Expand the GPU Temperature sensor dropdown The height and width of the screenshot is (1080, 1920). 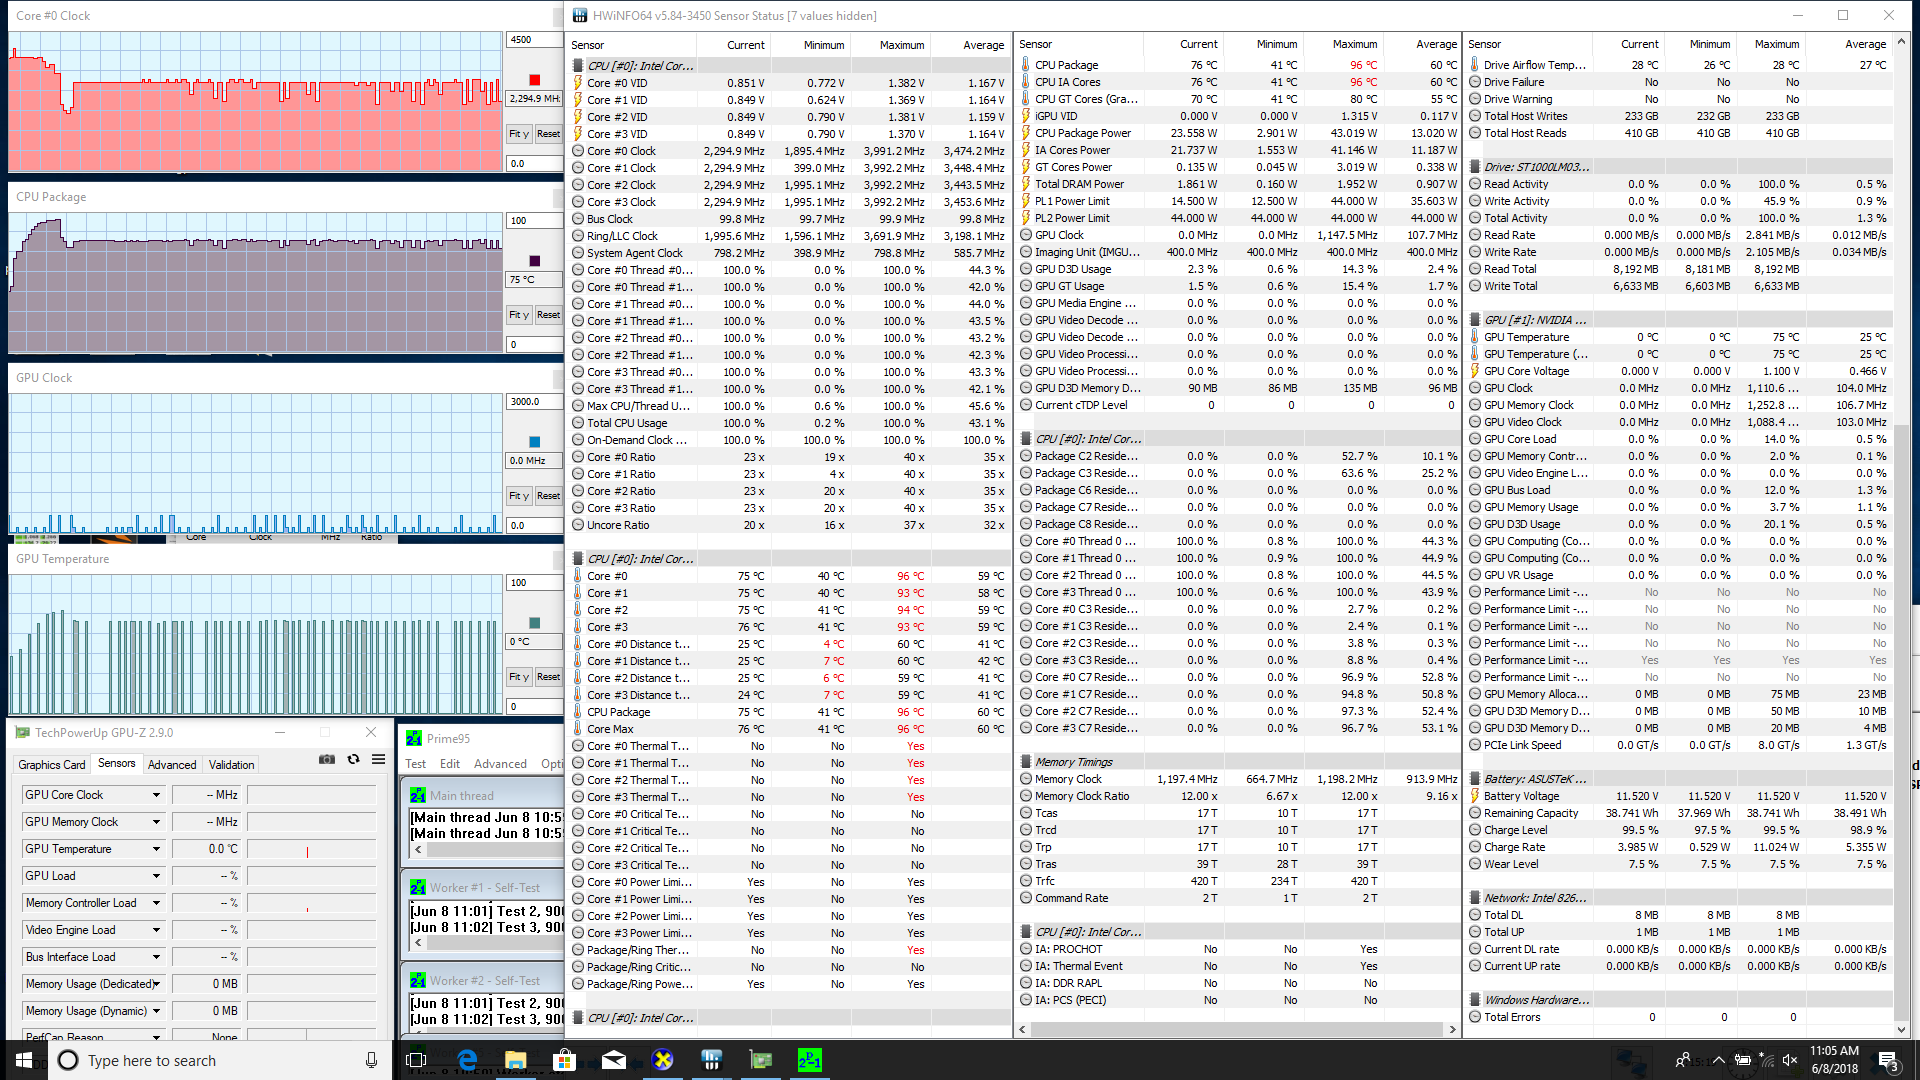coord(156,849)
